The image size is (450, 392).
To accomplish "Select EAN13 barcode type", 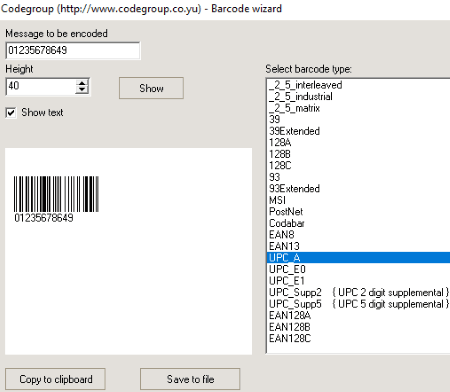I will tap(359, 246).
